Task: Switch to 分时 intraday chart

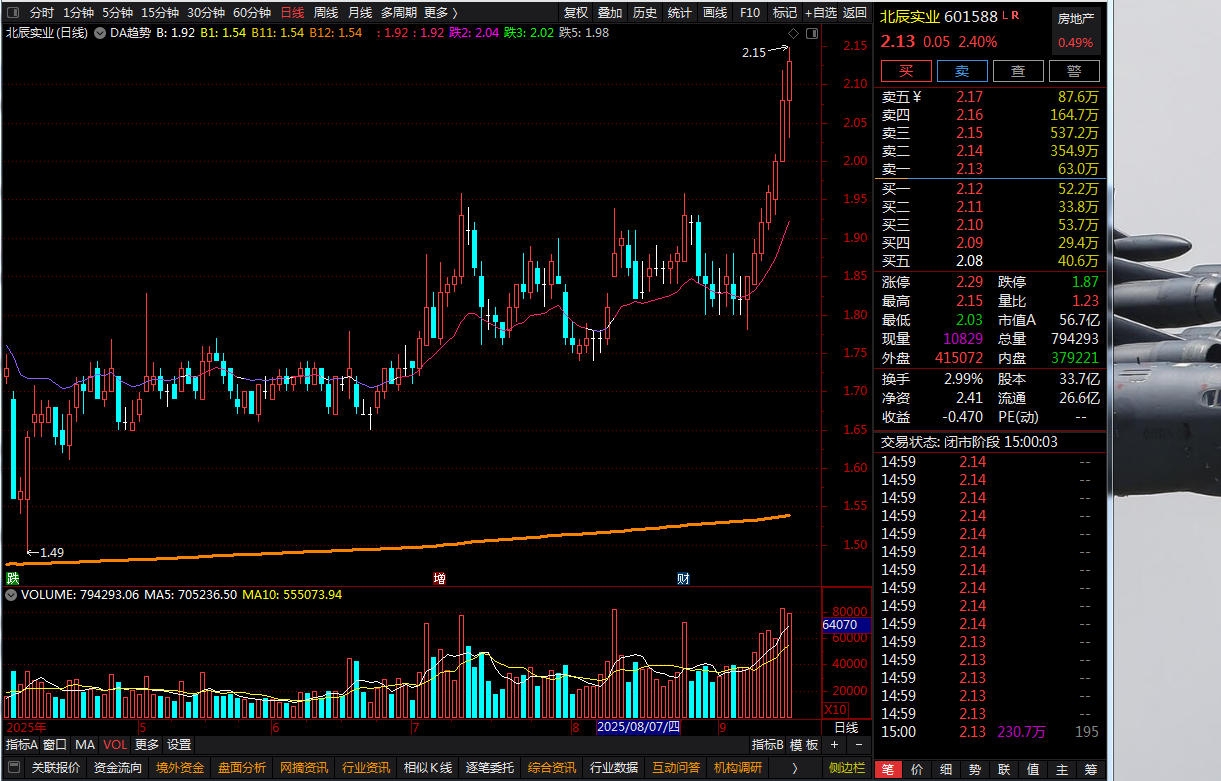Action: [41, 13]
